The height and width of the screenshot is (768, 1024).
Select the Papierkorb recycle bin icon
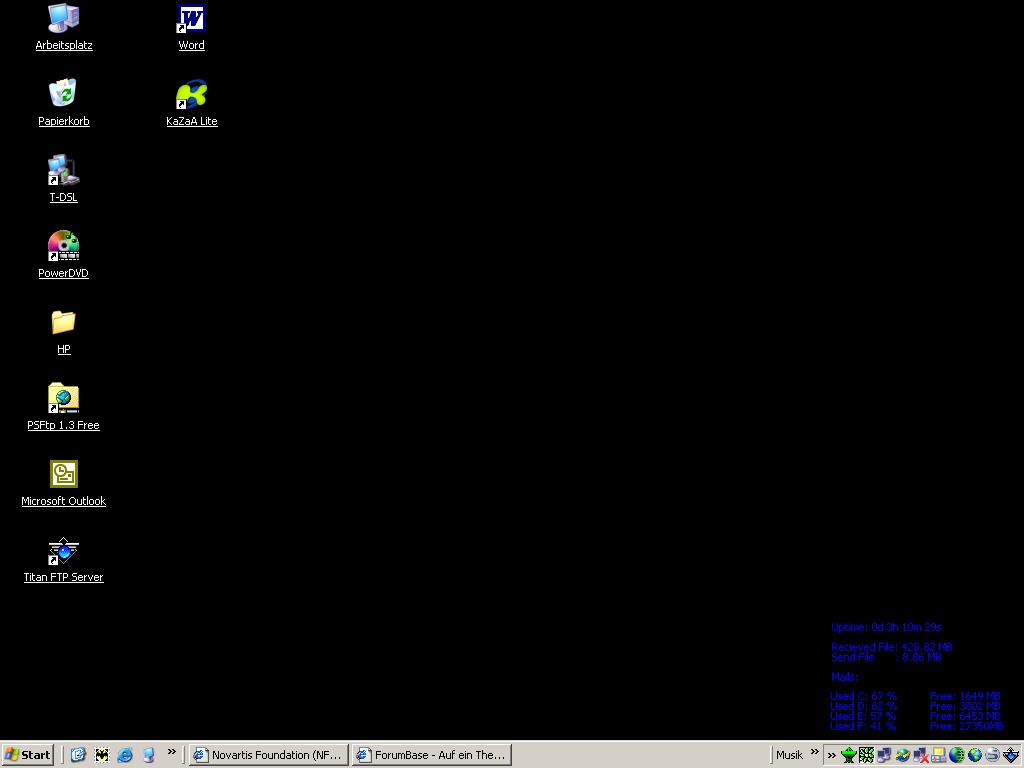click(63, 103)
